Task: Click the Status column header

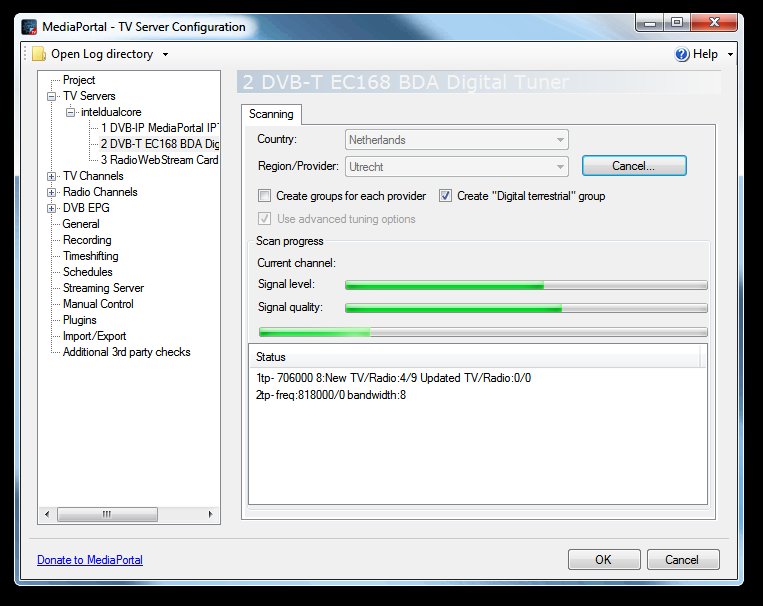Action: 475,357
